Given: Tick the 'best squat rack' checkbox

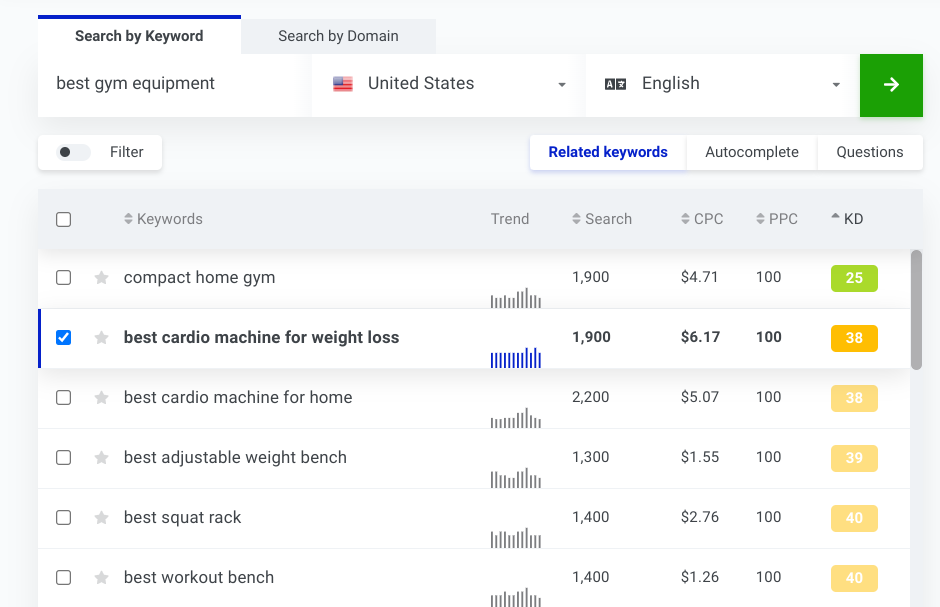Looking at the screenshot, I should coord(64,518).
